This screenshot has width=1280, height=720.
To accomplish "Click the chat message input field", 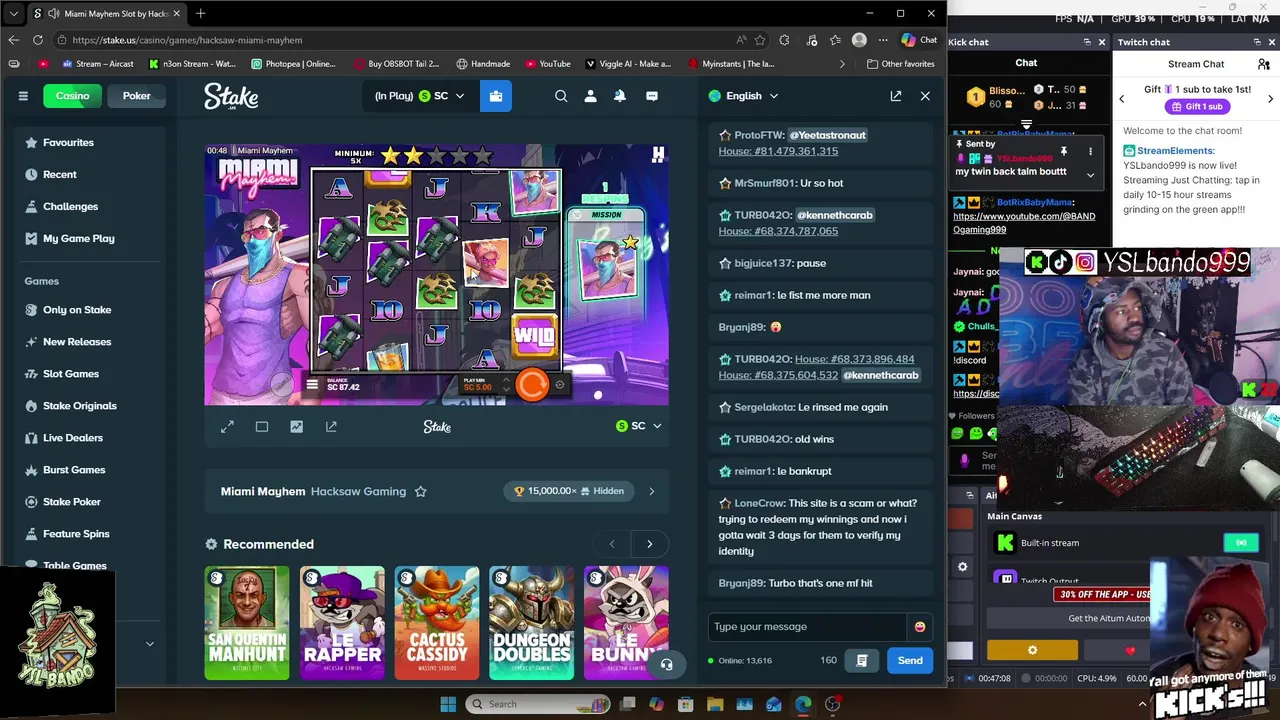I will (808, 627).
